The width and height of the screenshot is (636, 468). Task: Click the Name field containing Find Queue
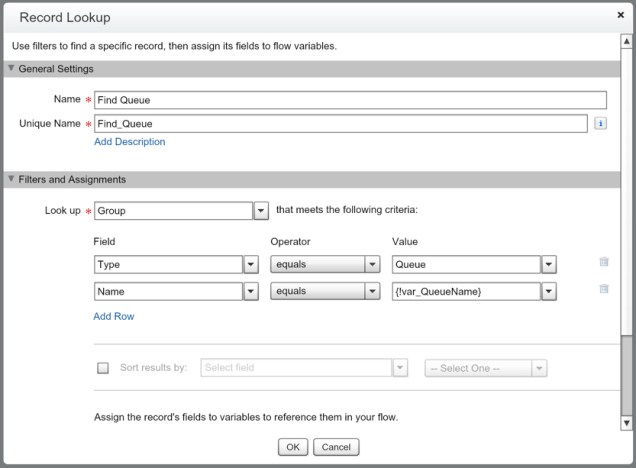350,100
